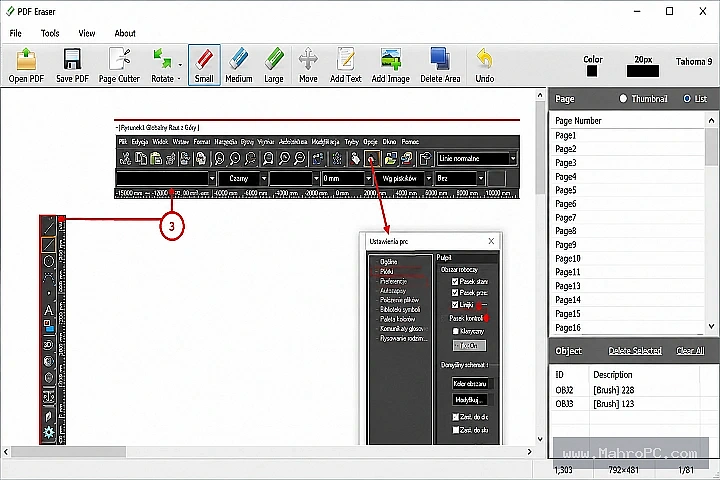The height and width of the screenshot is (480, 720).
Task: Open the Color picker swatch
Action: tap(592, 71)
